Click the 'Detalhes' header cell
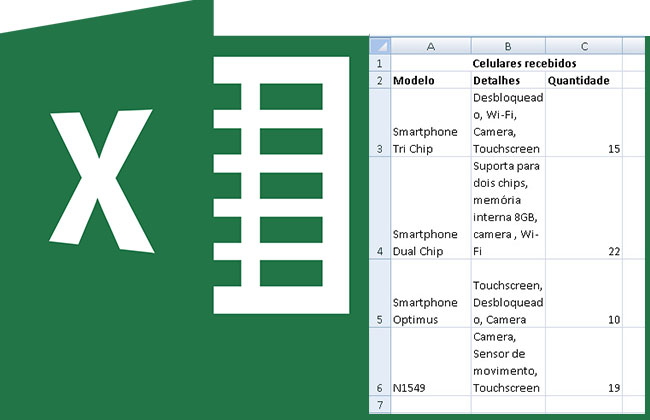 [x=508, y=80]
